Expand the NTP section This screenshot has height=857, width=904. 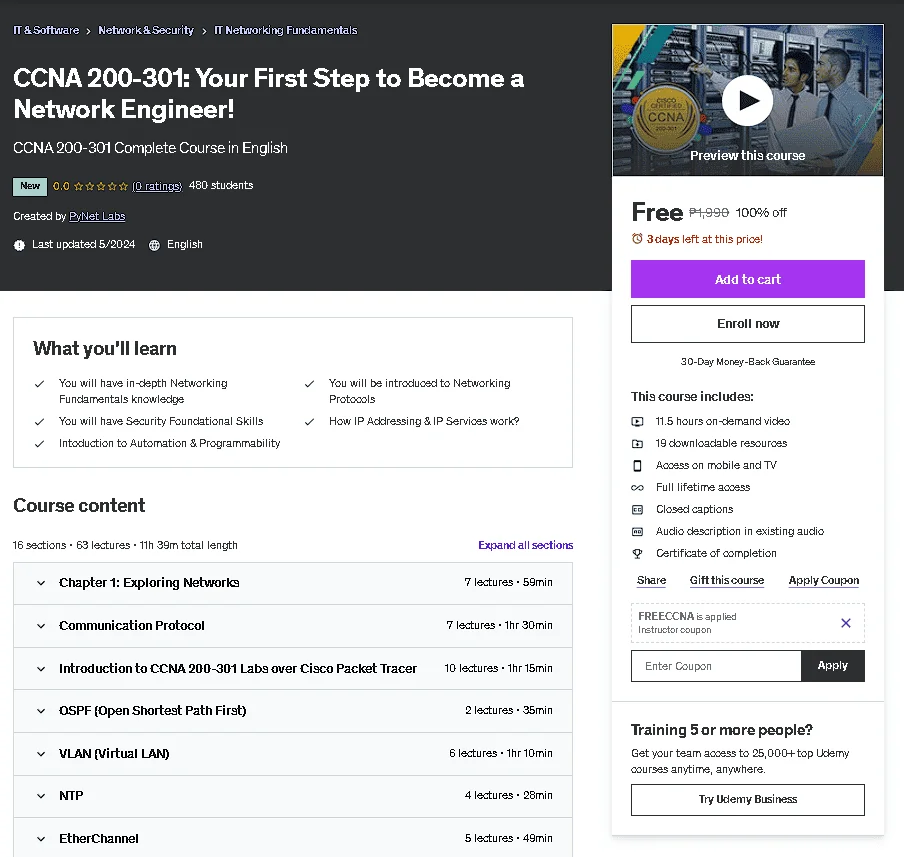293,796
